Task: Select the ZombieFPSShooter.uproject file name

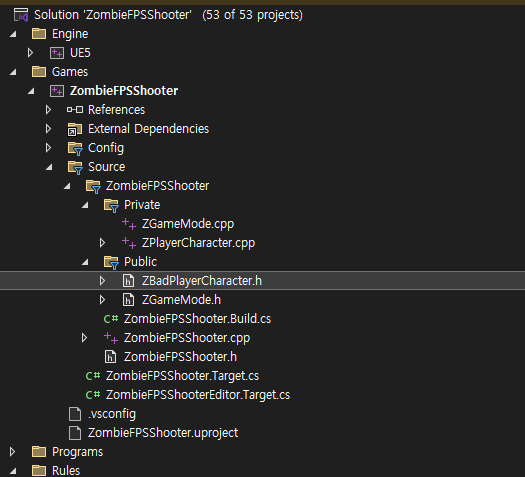Action: (163, 433)
